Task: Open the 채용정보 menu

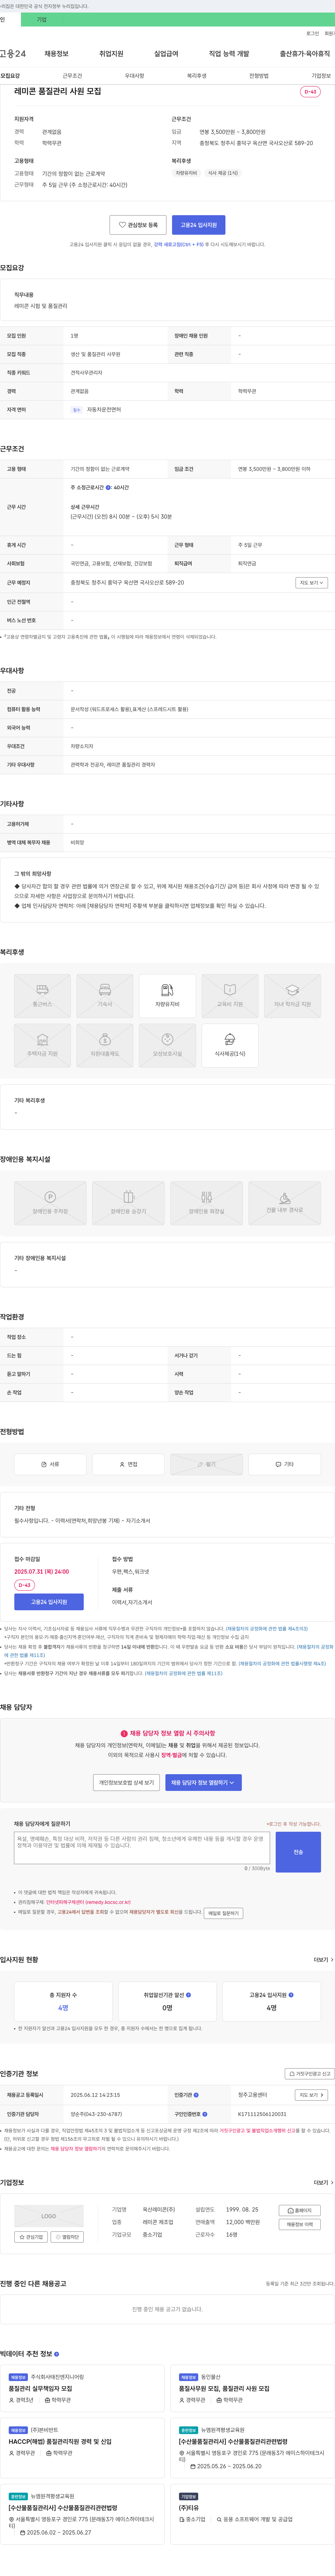Action: (x=56, y=54)
